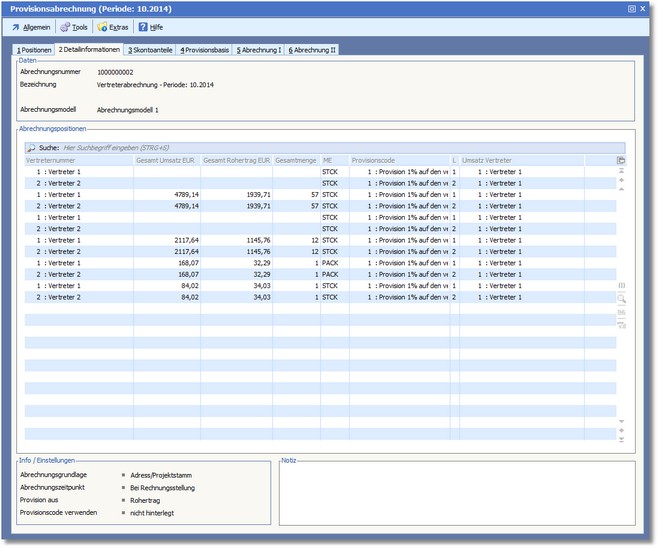Jump to last row using bottom arrow

point(621,440)
